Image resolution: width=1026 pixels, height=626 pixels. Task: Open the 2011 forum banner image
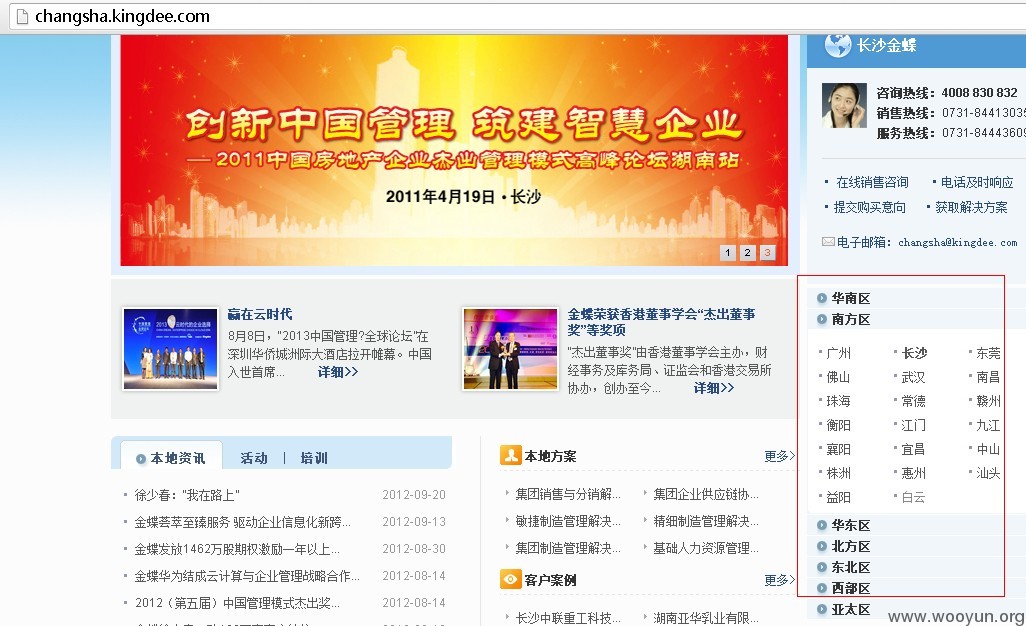point(454,150)
